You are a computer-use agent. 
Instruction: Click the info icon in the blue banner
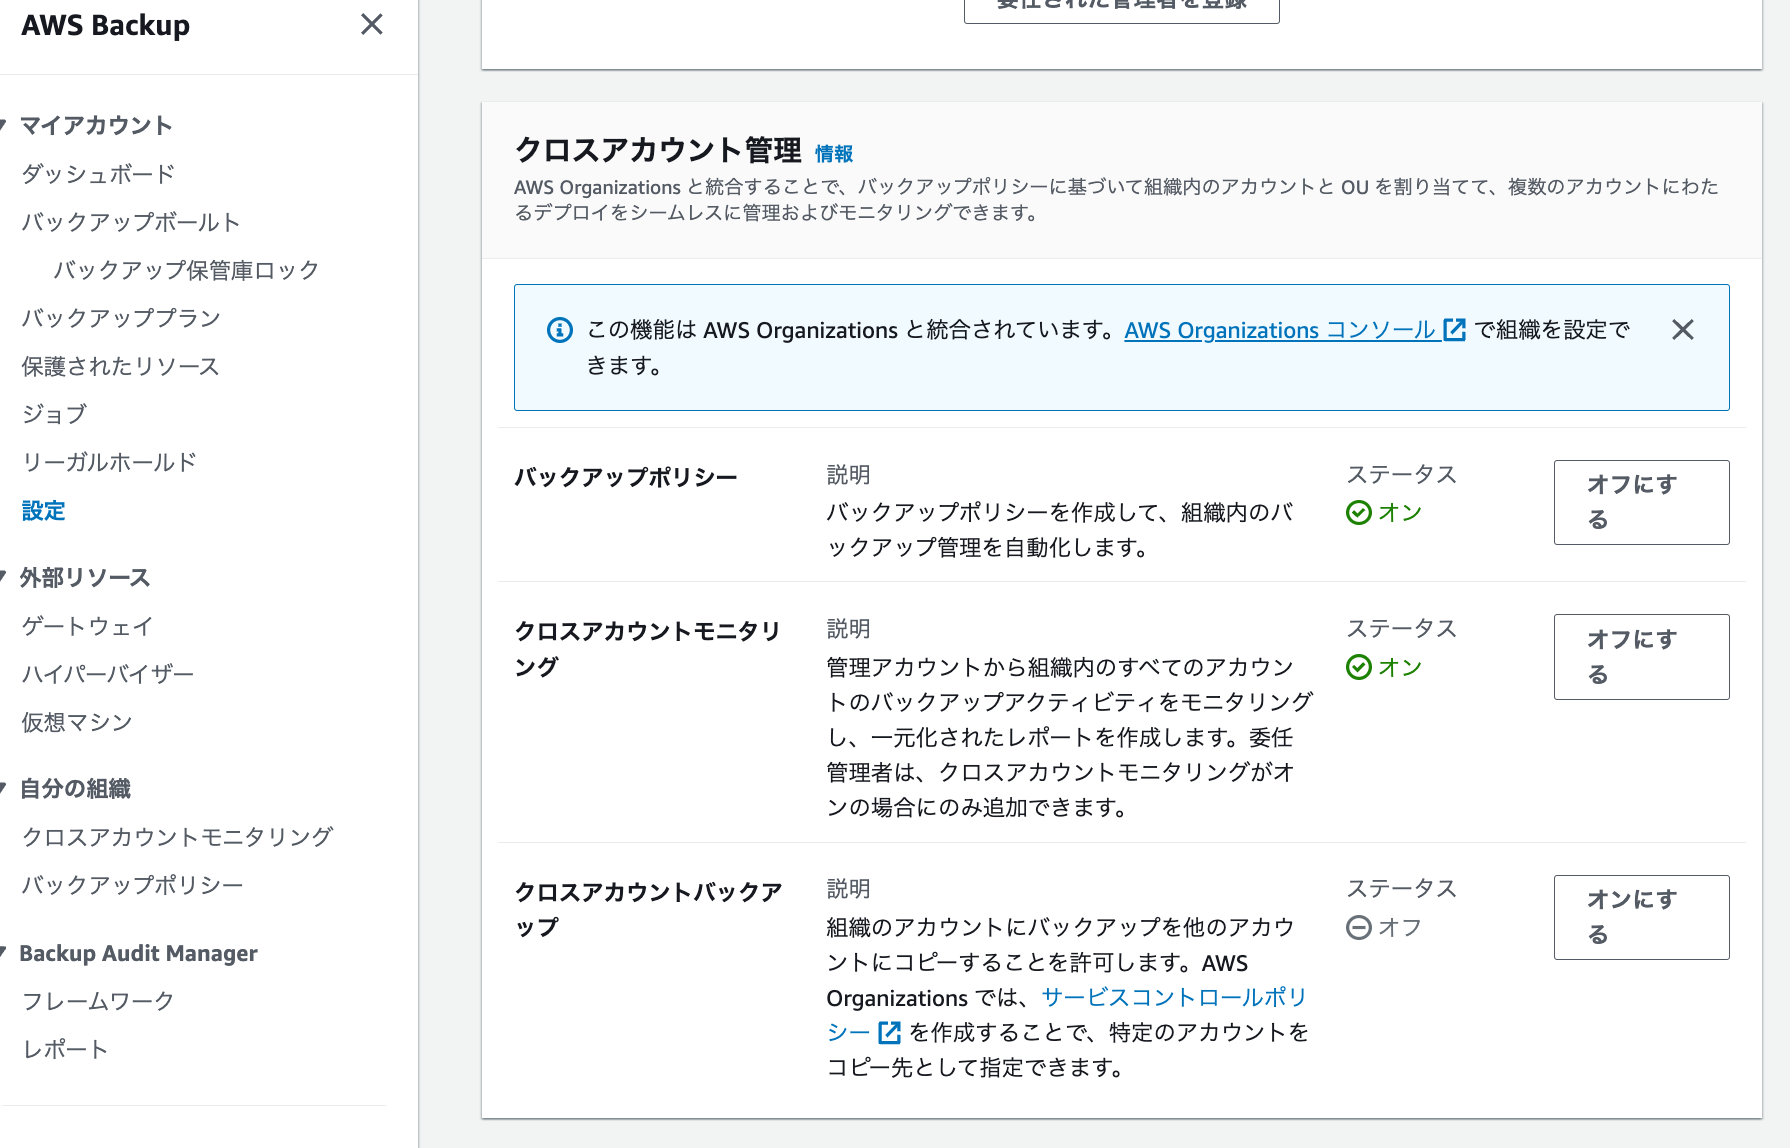(x=558, y=330)
